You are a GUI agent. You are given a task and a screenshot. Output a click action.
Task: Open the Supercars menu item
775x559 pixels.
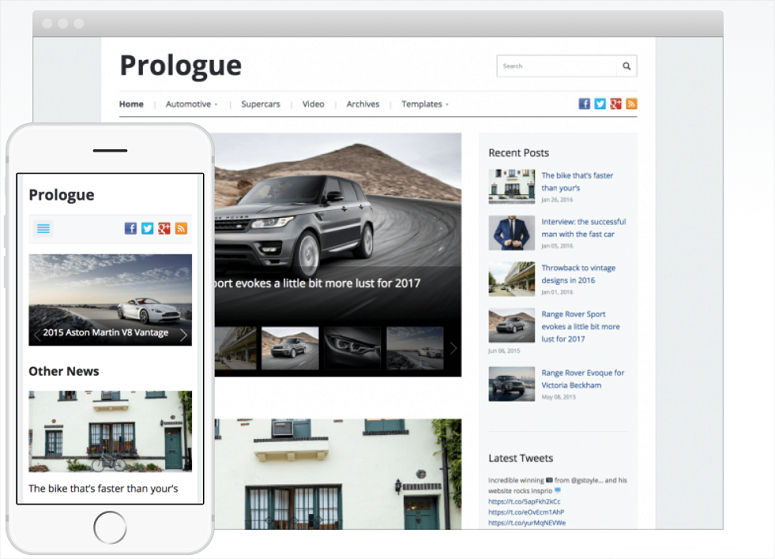pyautogui.click(x=260, y=104)
